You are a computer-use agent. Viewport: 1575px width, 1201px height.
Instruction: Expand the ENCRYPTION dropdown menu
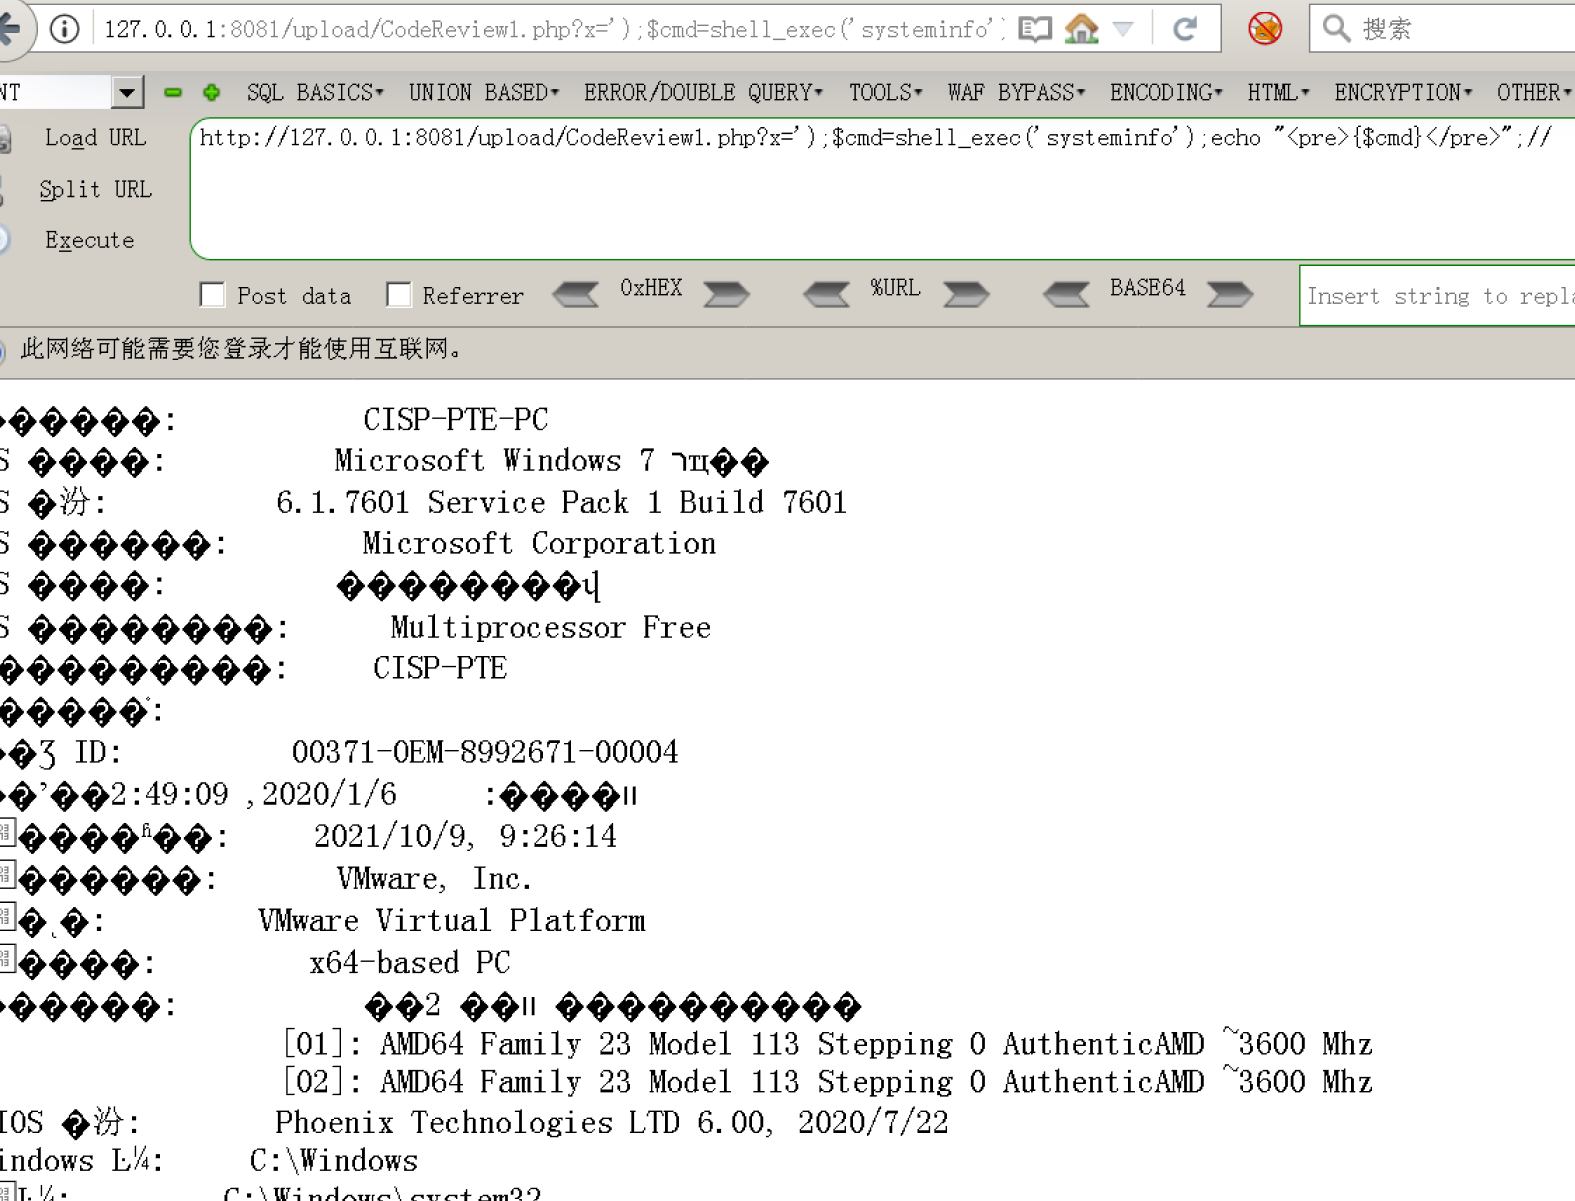(x=1402, y=93)
